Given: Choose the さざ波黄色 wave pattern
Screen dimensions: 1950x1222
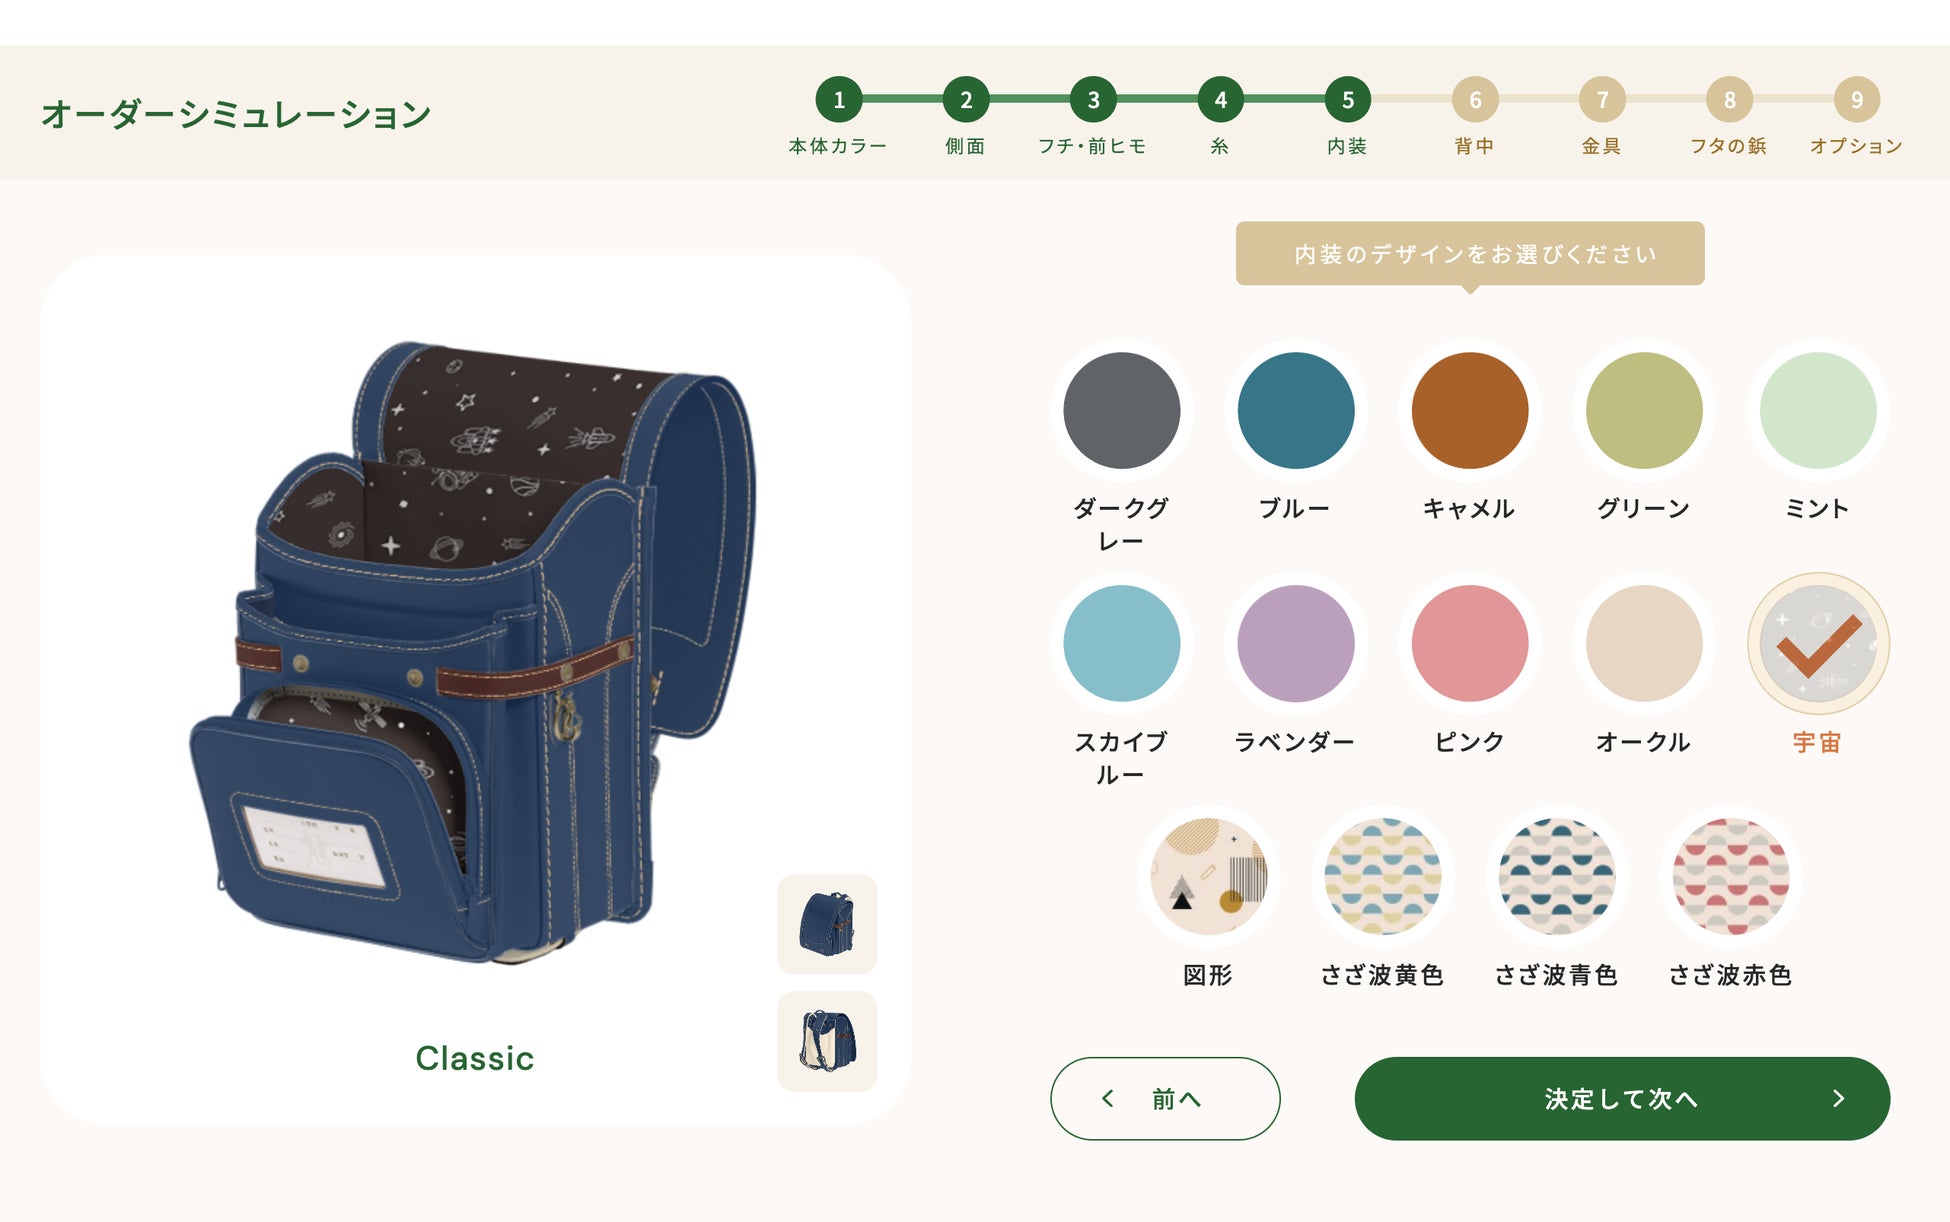Looking at the screenshot, I should 1382,877.
